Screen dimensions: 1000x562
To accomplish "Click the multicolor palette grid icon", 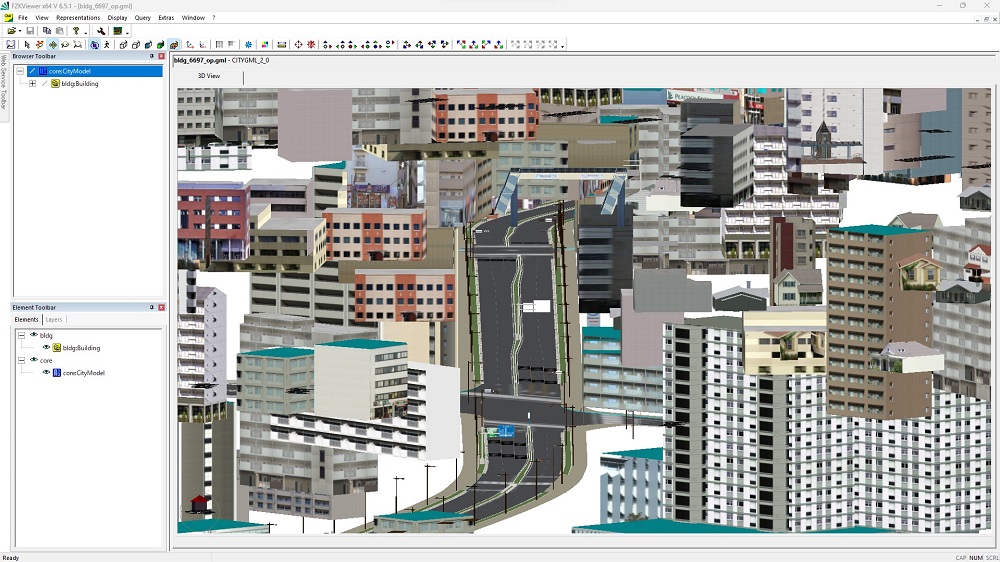I will (265, 45).
